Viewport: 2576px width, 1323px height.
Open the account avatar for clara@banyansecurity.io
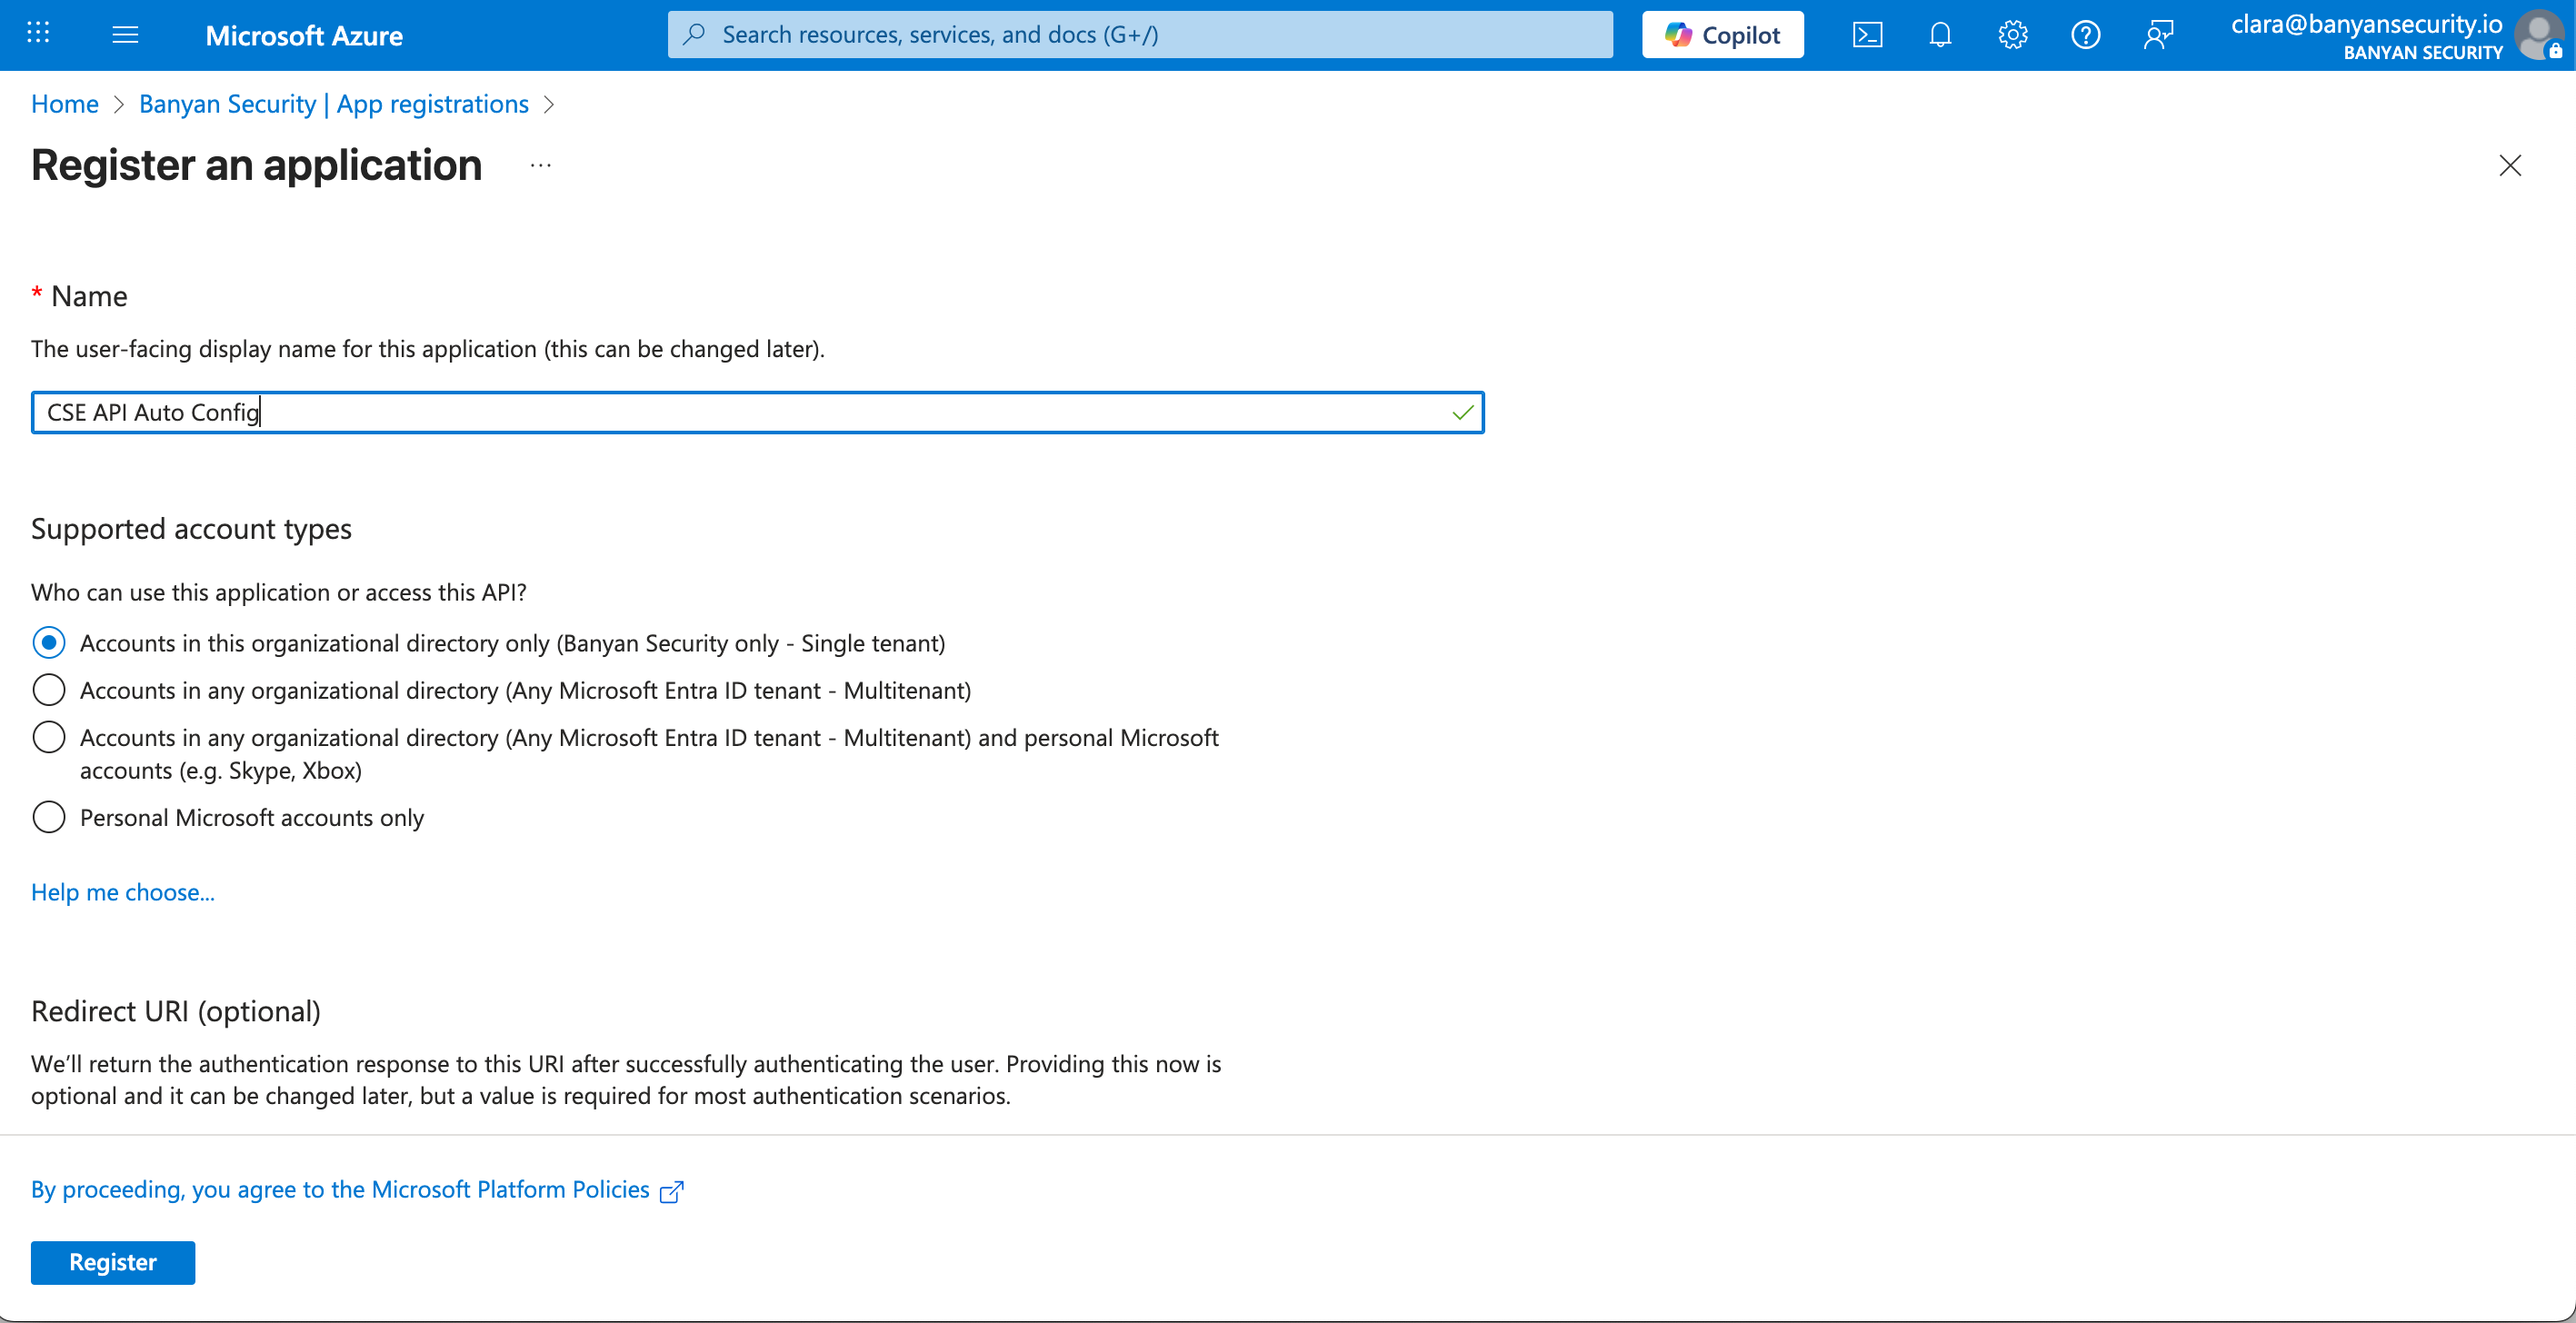pyautogui.click(x=2538, y=35)
